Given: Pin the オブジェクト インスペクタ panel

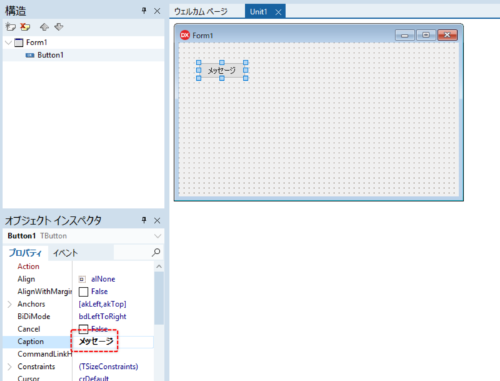Looking at the screenshot, I should click(x=144, y=220).
